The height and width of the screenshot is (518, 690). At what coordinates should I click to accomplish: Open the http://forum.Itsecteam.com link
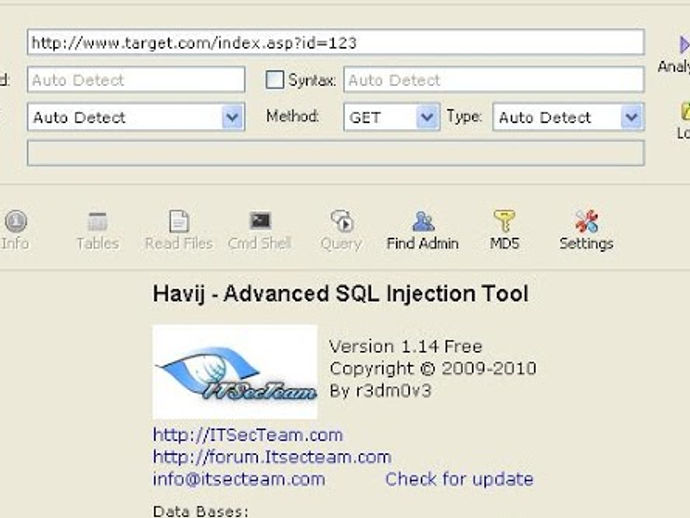(272, 457)
